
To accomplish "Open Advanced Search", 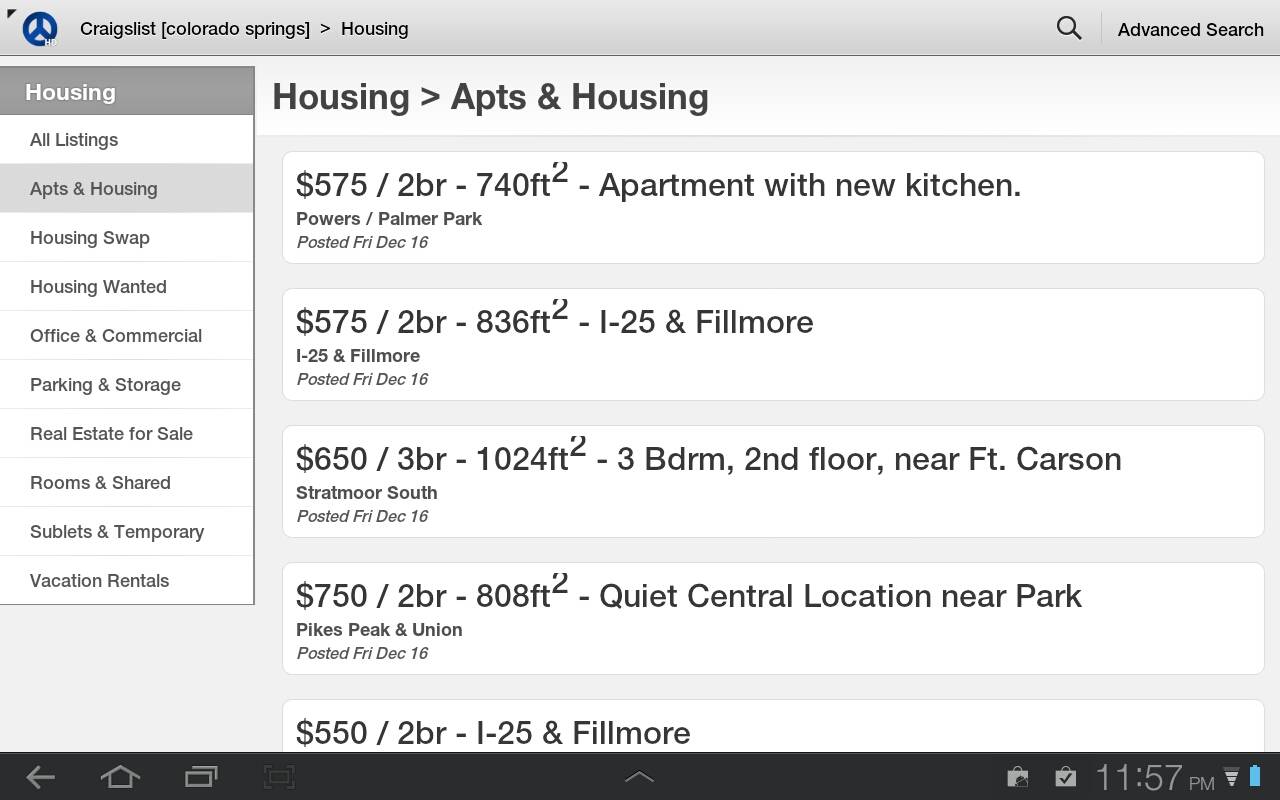I will click(1190, 29).
